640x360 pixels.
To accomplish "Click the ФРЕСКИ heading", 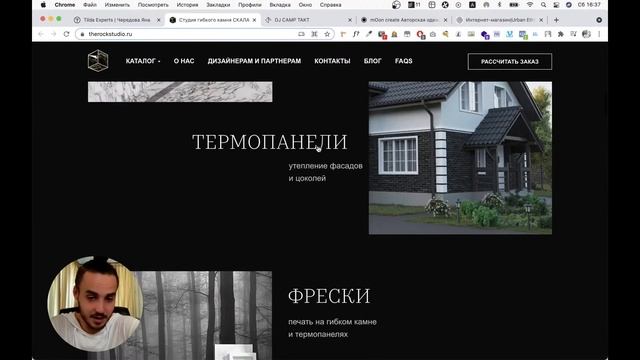I will 329,296.
